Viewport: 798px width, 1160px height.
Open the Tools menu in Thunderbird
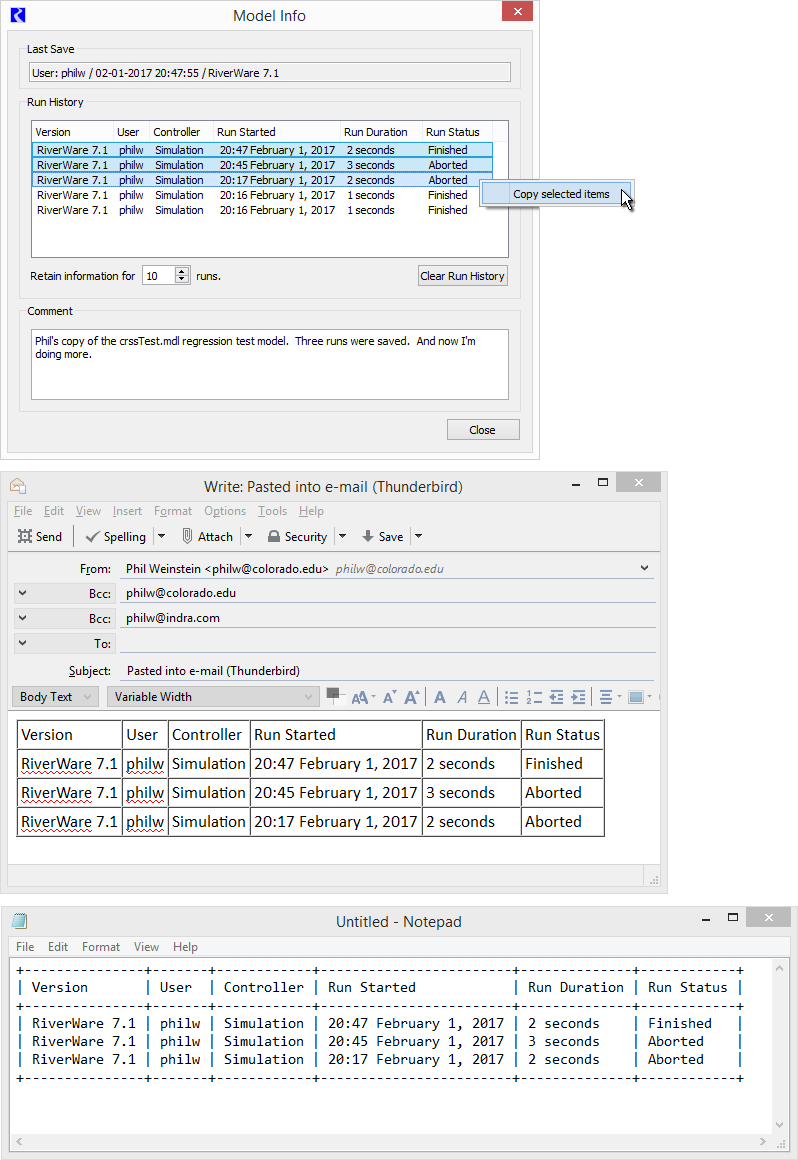pyautogui.click(x=272, y=511)
